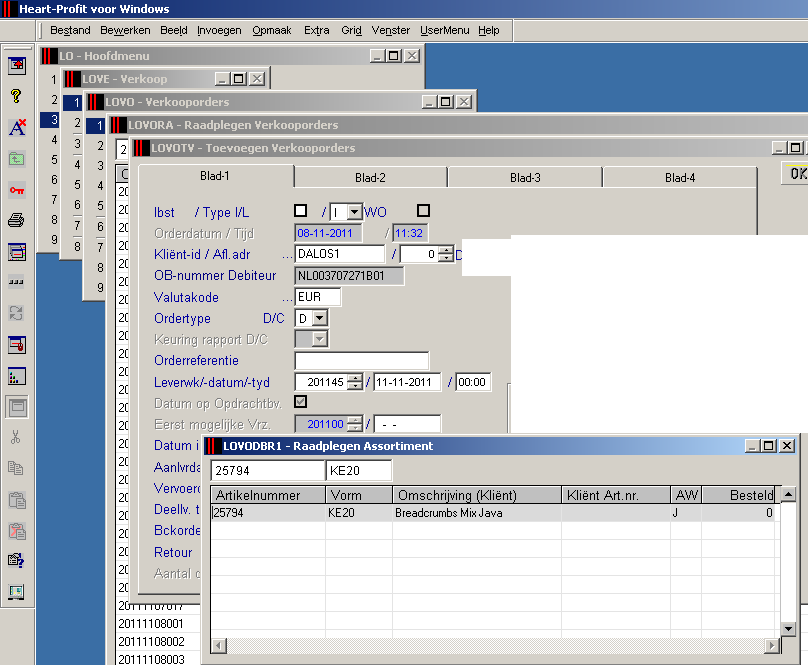The height and width of the screenshot is (665, 808).
Task: Open the Ordertype D/C dropdown
Action: point(319,318)
